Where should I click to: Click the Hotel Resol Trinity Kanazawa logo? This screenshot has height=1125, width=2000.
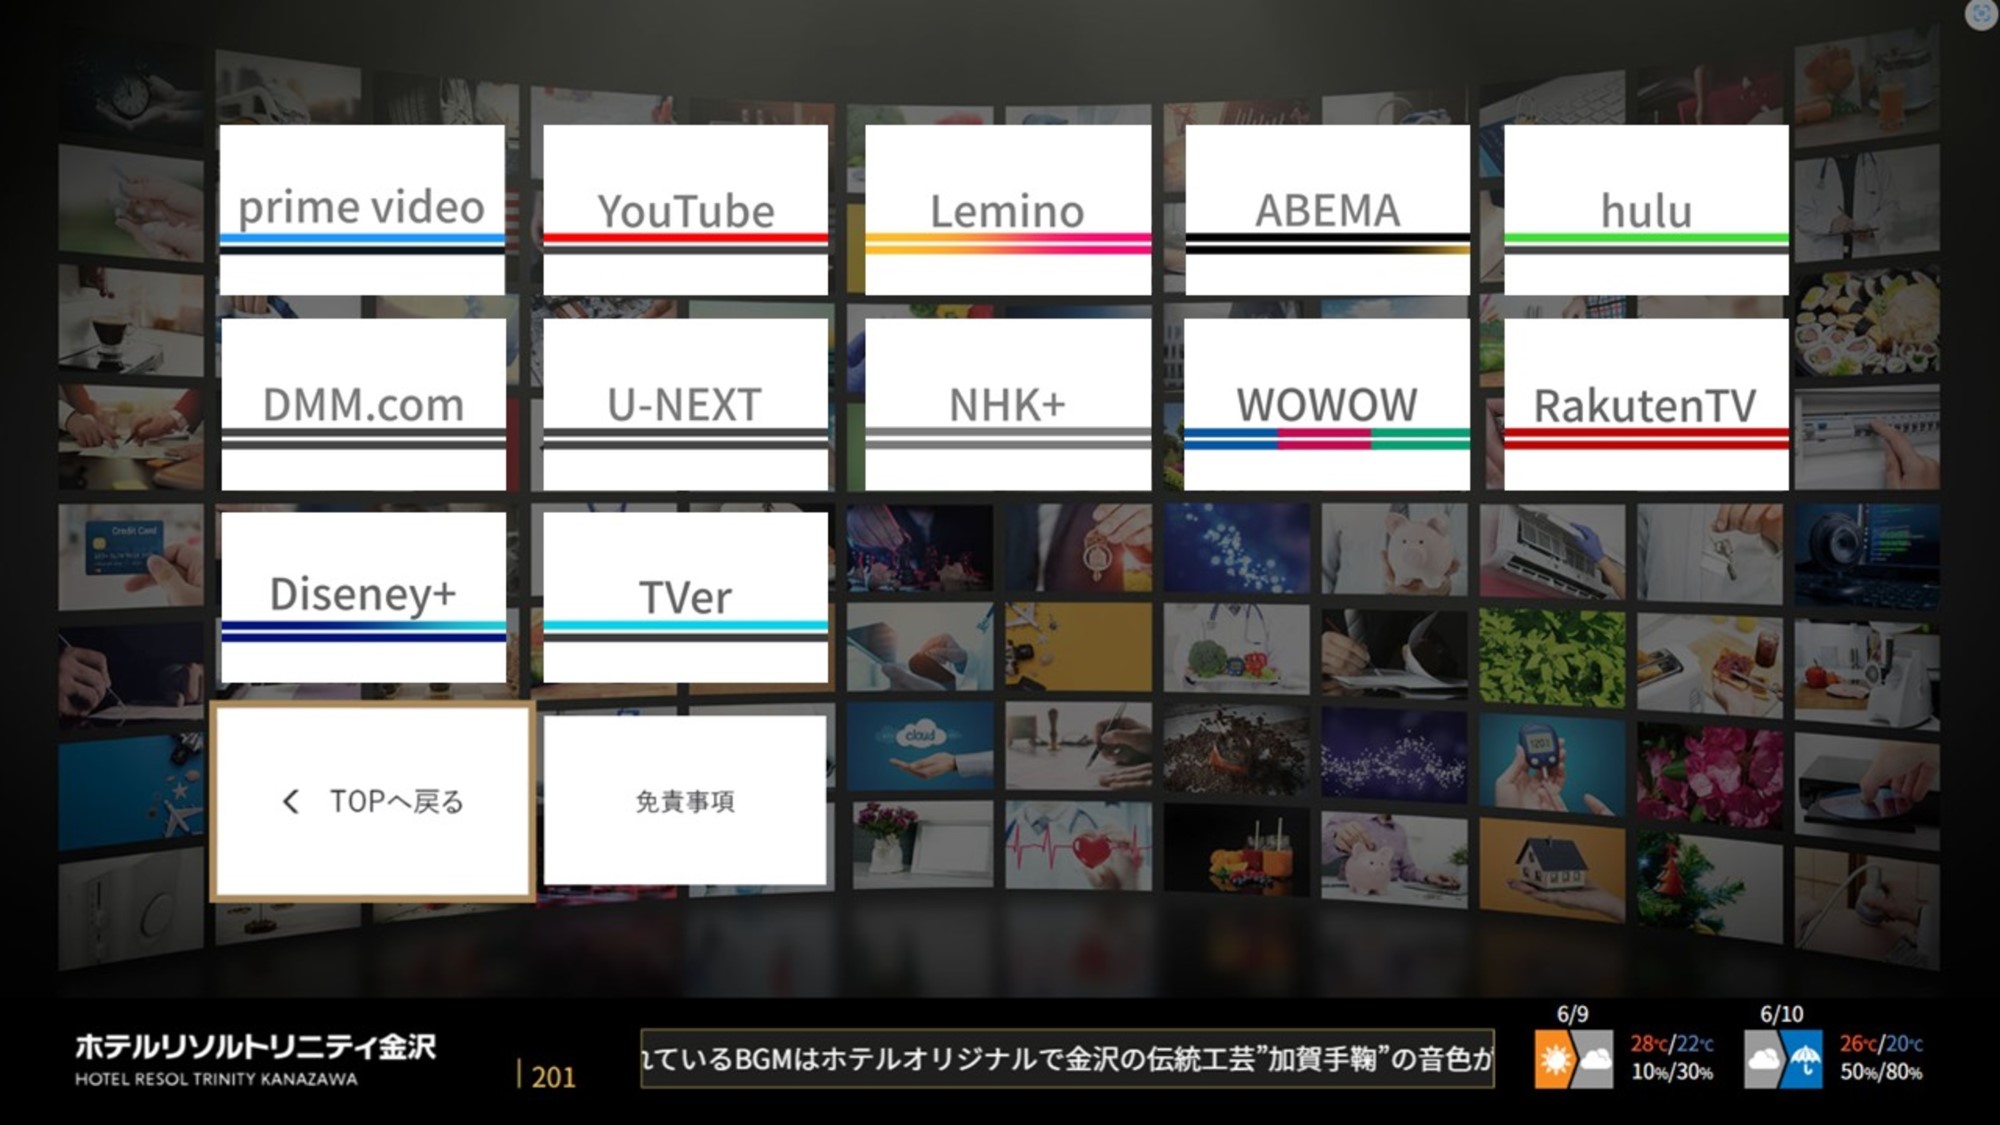coord(255,1059)
